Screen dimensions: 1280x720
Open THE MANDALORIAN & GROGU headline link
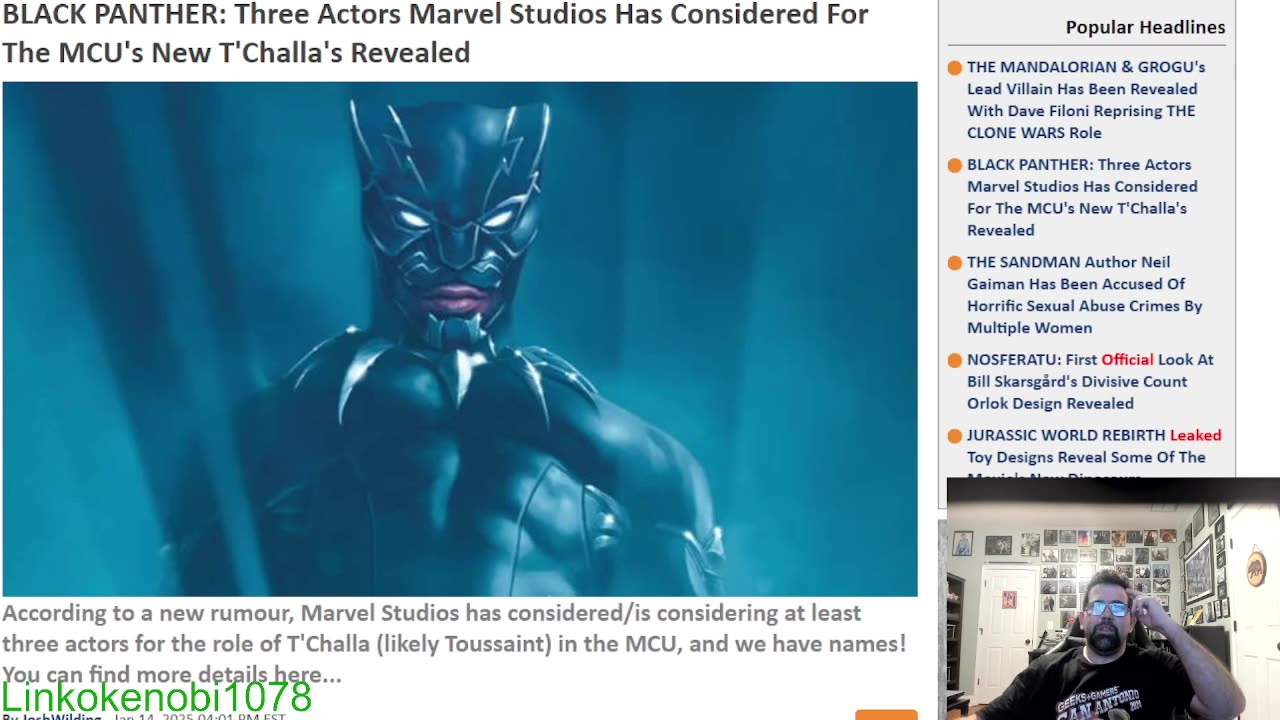[1086, 100]
